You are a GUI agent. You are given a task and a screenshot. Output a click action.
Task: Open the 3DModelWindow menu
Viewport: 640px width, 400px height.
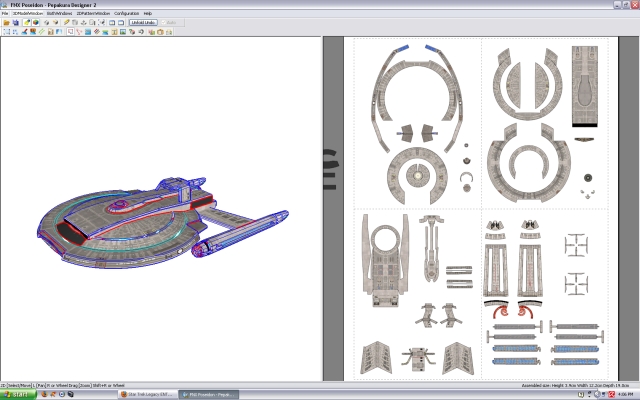pyautogui.click(x=27, y=13)
